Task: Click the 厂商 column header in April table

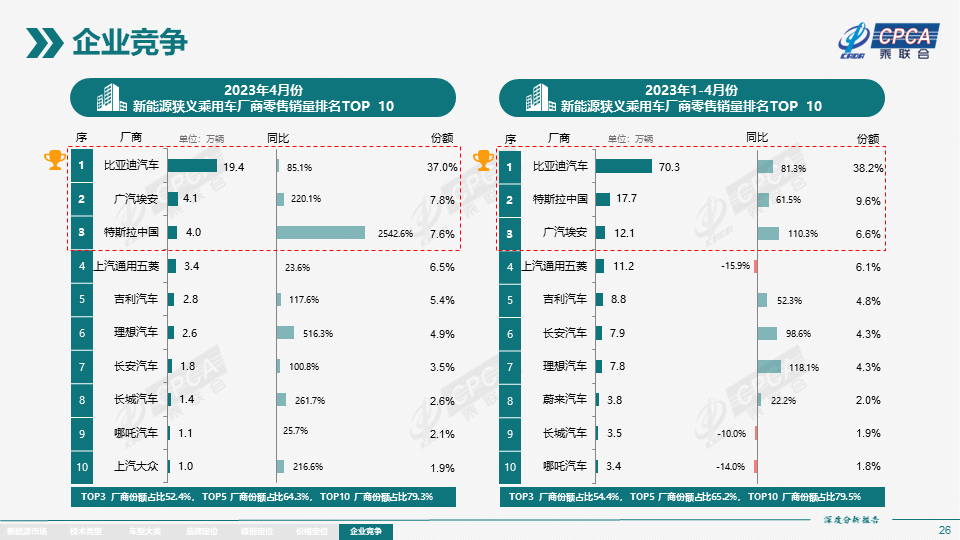Action: [131, 138]
